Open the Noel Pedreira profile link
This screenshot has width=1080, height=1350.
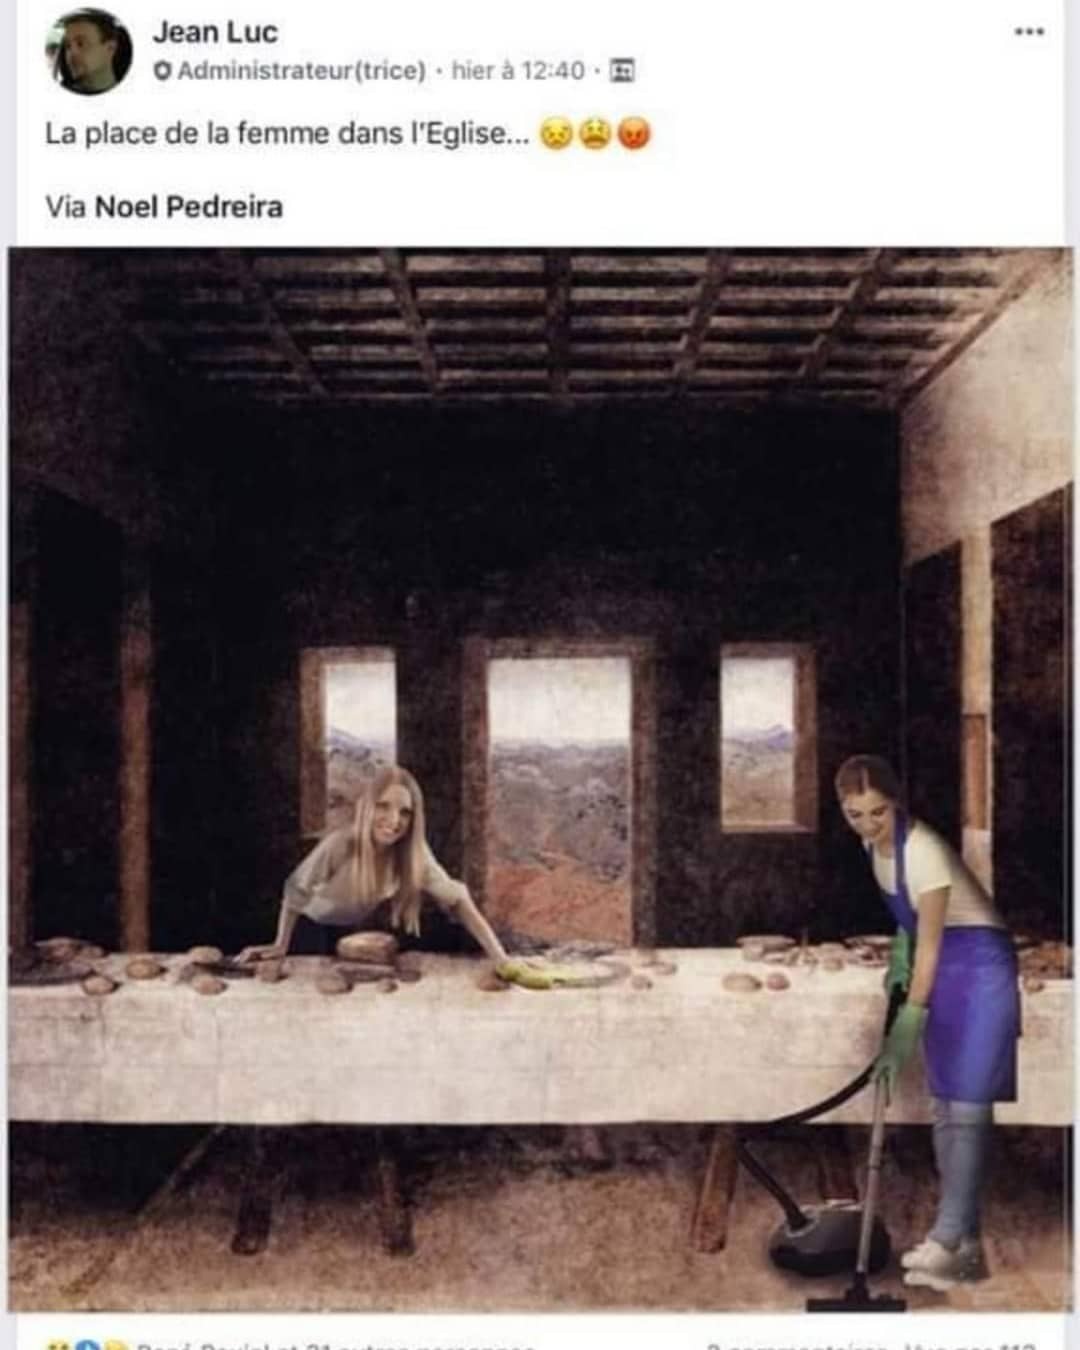click(189, 207)
